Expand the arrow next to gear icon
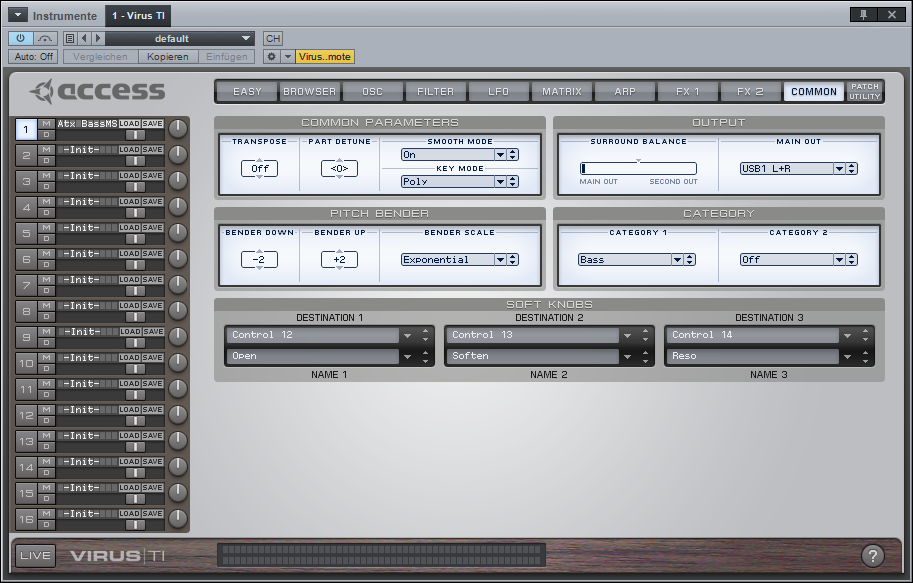The width and height of the screenshot is (913, 583). tap(288, 56)
